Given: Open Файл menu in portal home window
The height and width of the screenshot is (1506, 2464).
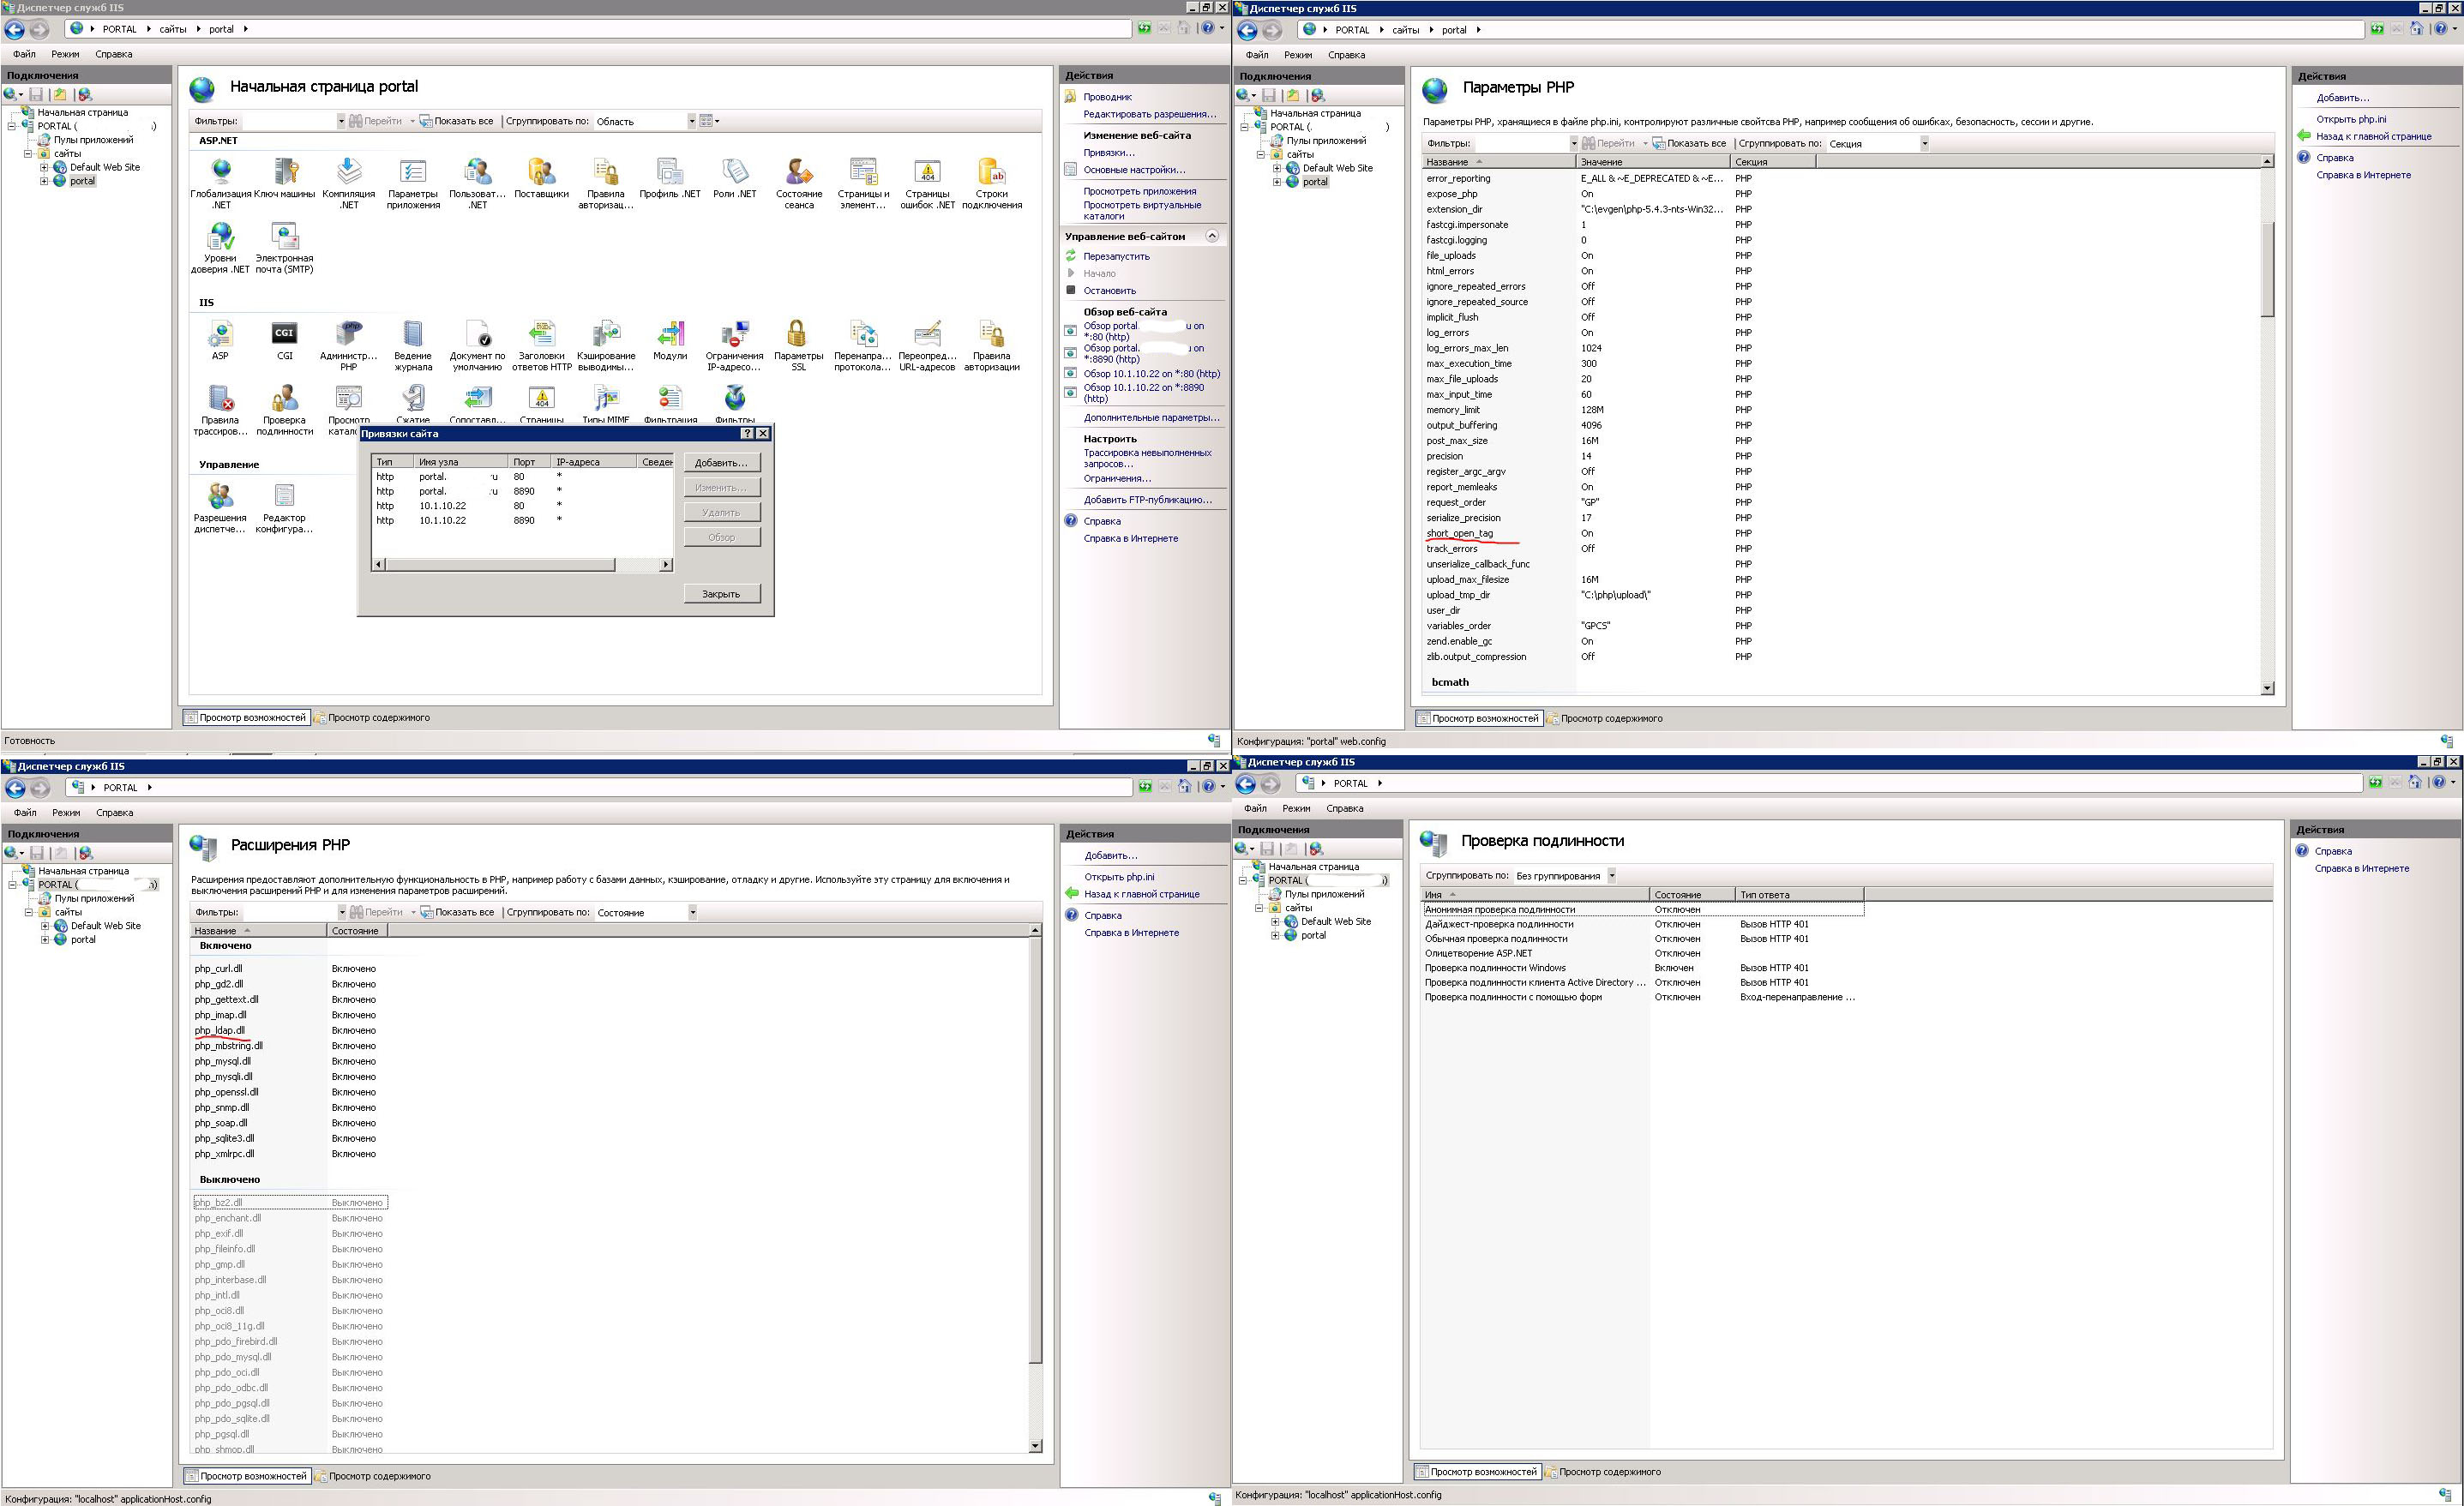Looking at the screenshot, I should [24, 54].
